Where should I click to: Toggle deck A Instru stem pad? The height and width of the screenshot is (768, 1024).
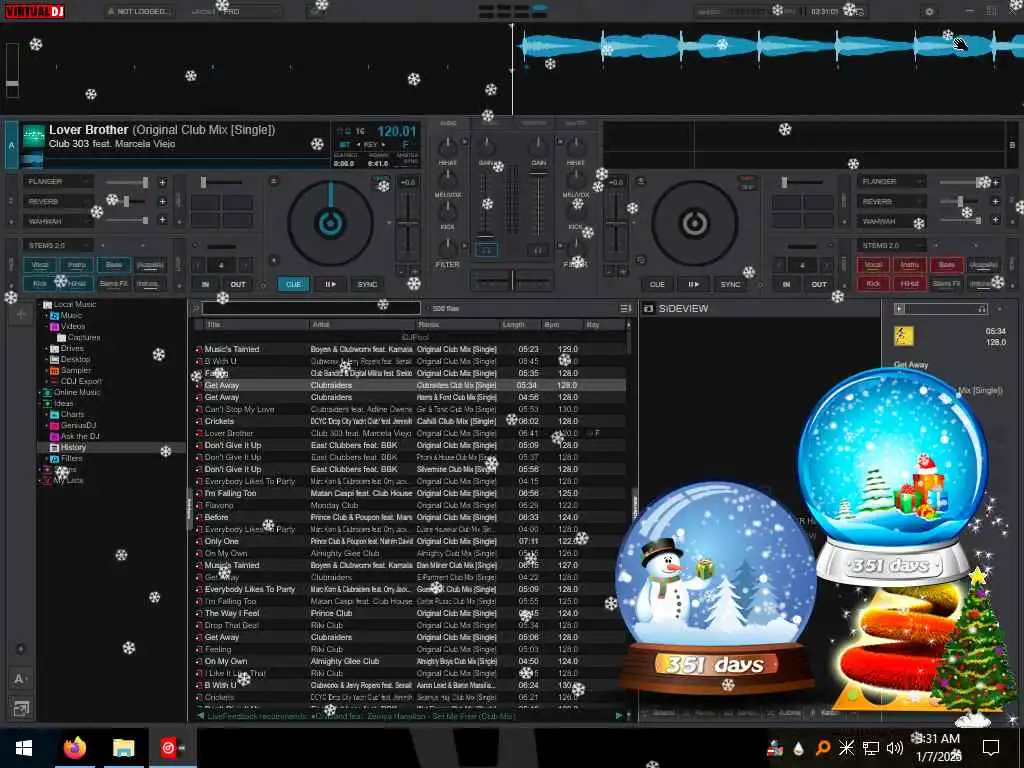pos(76,264)
